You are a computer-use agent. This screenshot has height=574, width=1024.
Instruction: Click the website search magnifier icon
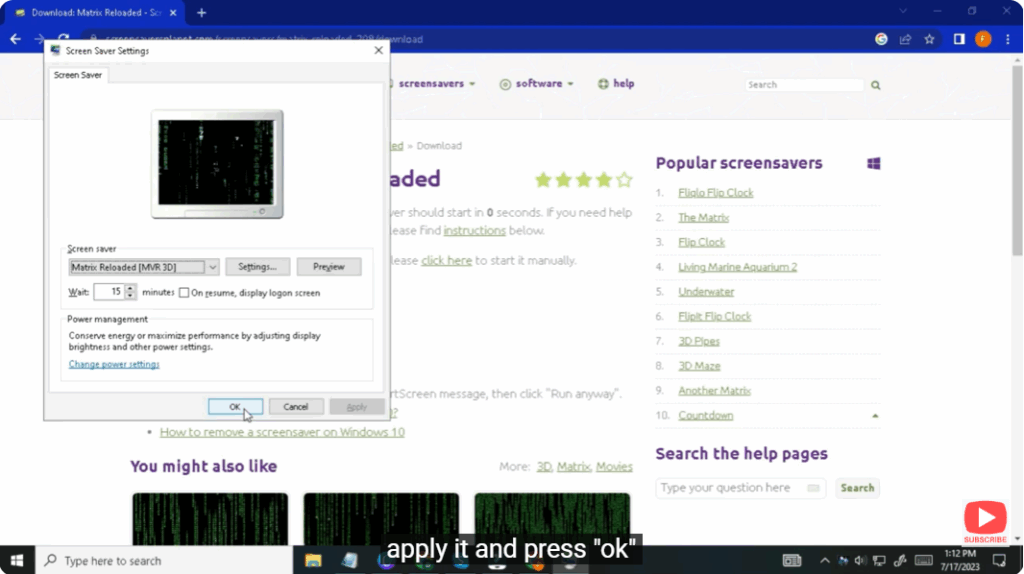coord(876,85)
